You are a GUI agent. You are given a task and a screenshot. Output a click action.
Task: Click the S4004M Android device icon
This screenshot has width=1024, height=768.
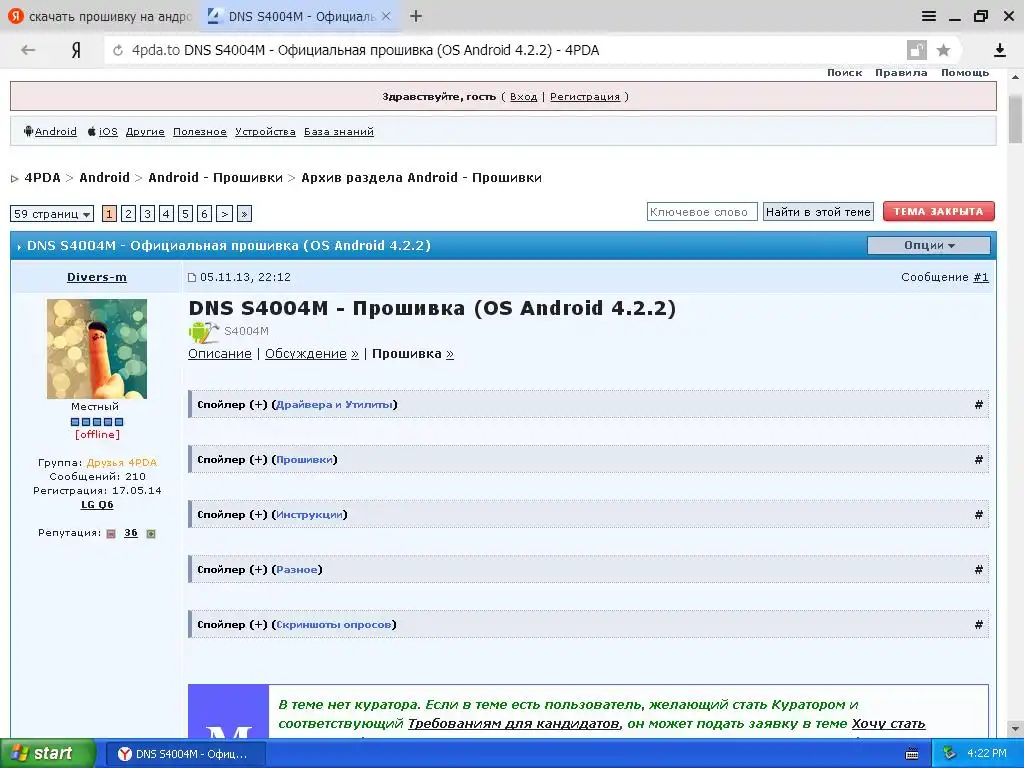click(x=203, y=332)
